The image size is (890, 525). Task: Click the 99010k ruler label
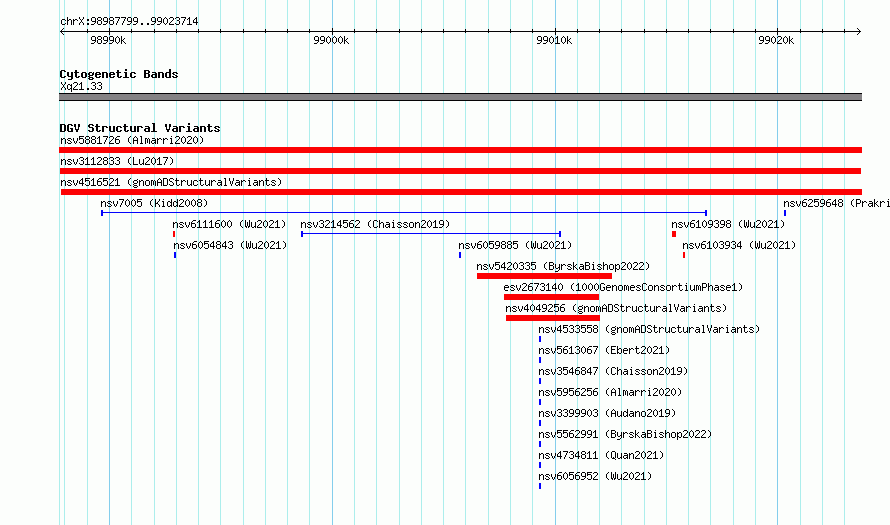click(x=554, y=40)
